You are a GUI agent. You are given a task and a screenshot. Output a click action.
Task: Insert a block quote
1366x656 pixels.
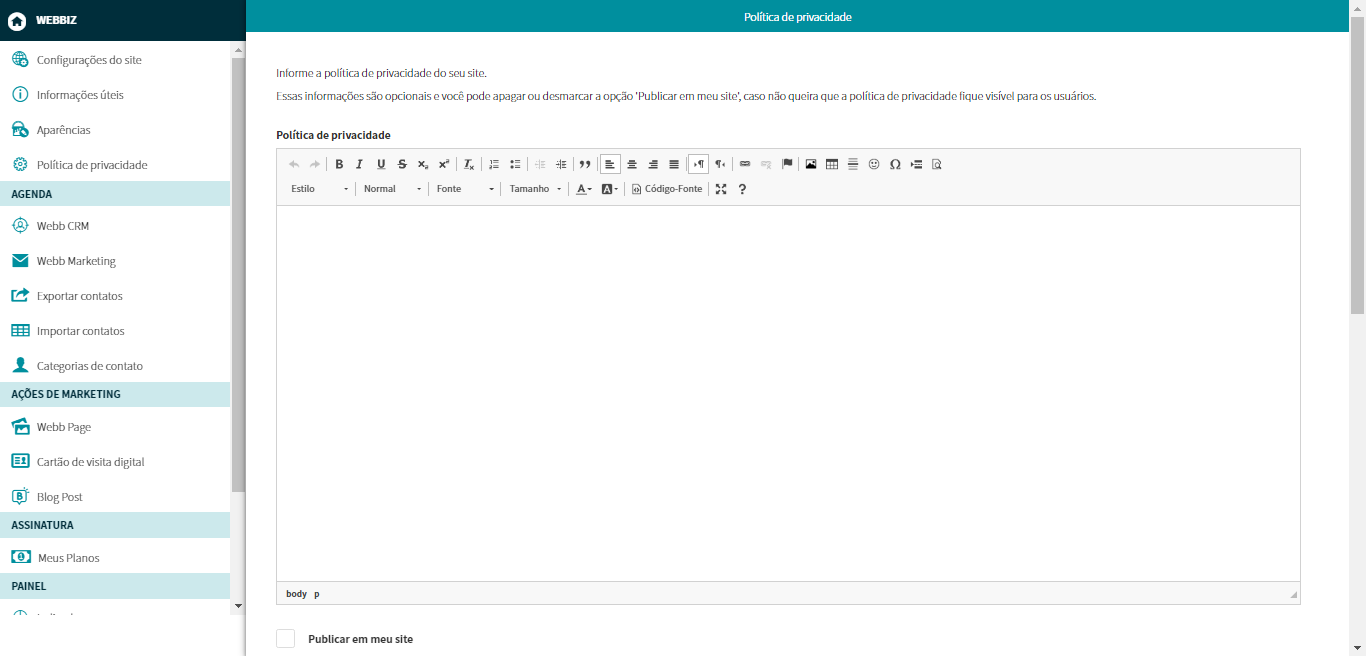pyautogui.click(x=585, y=164)
